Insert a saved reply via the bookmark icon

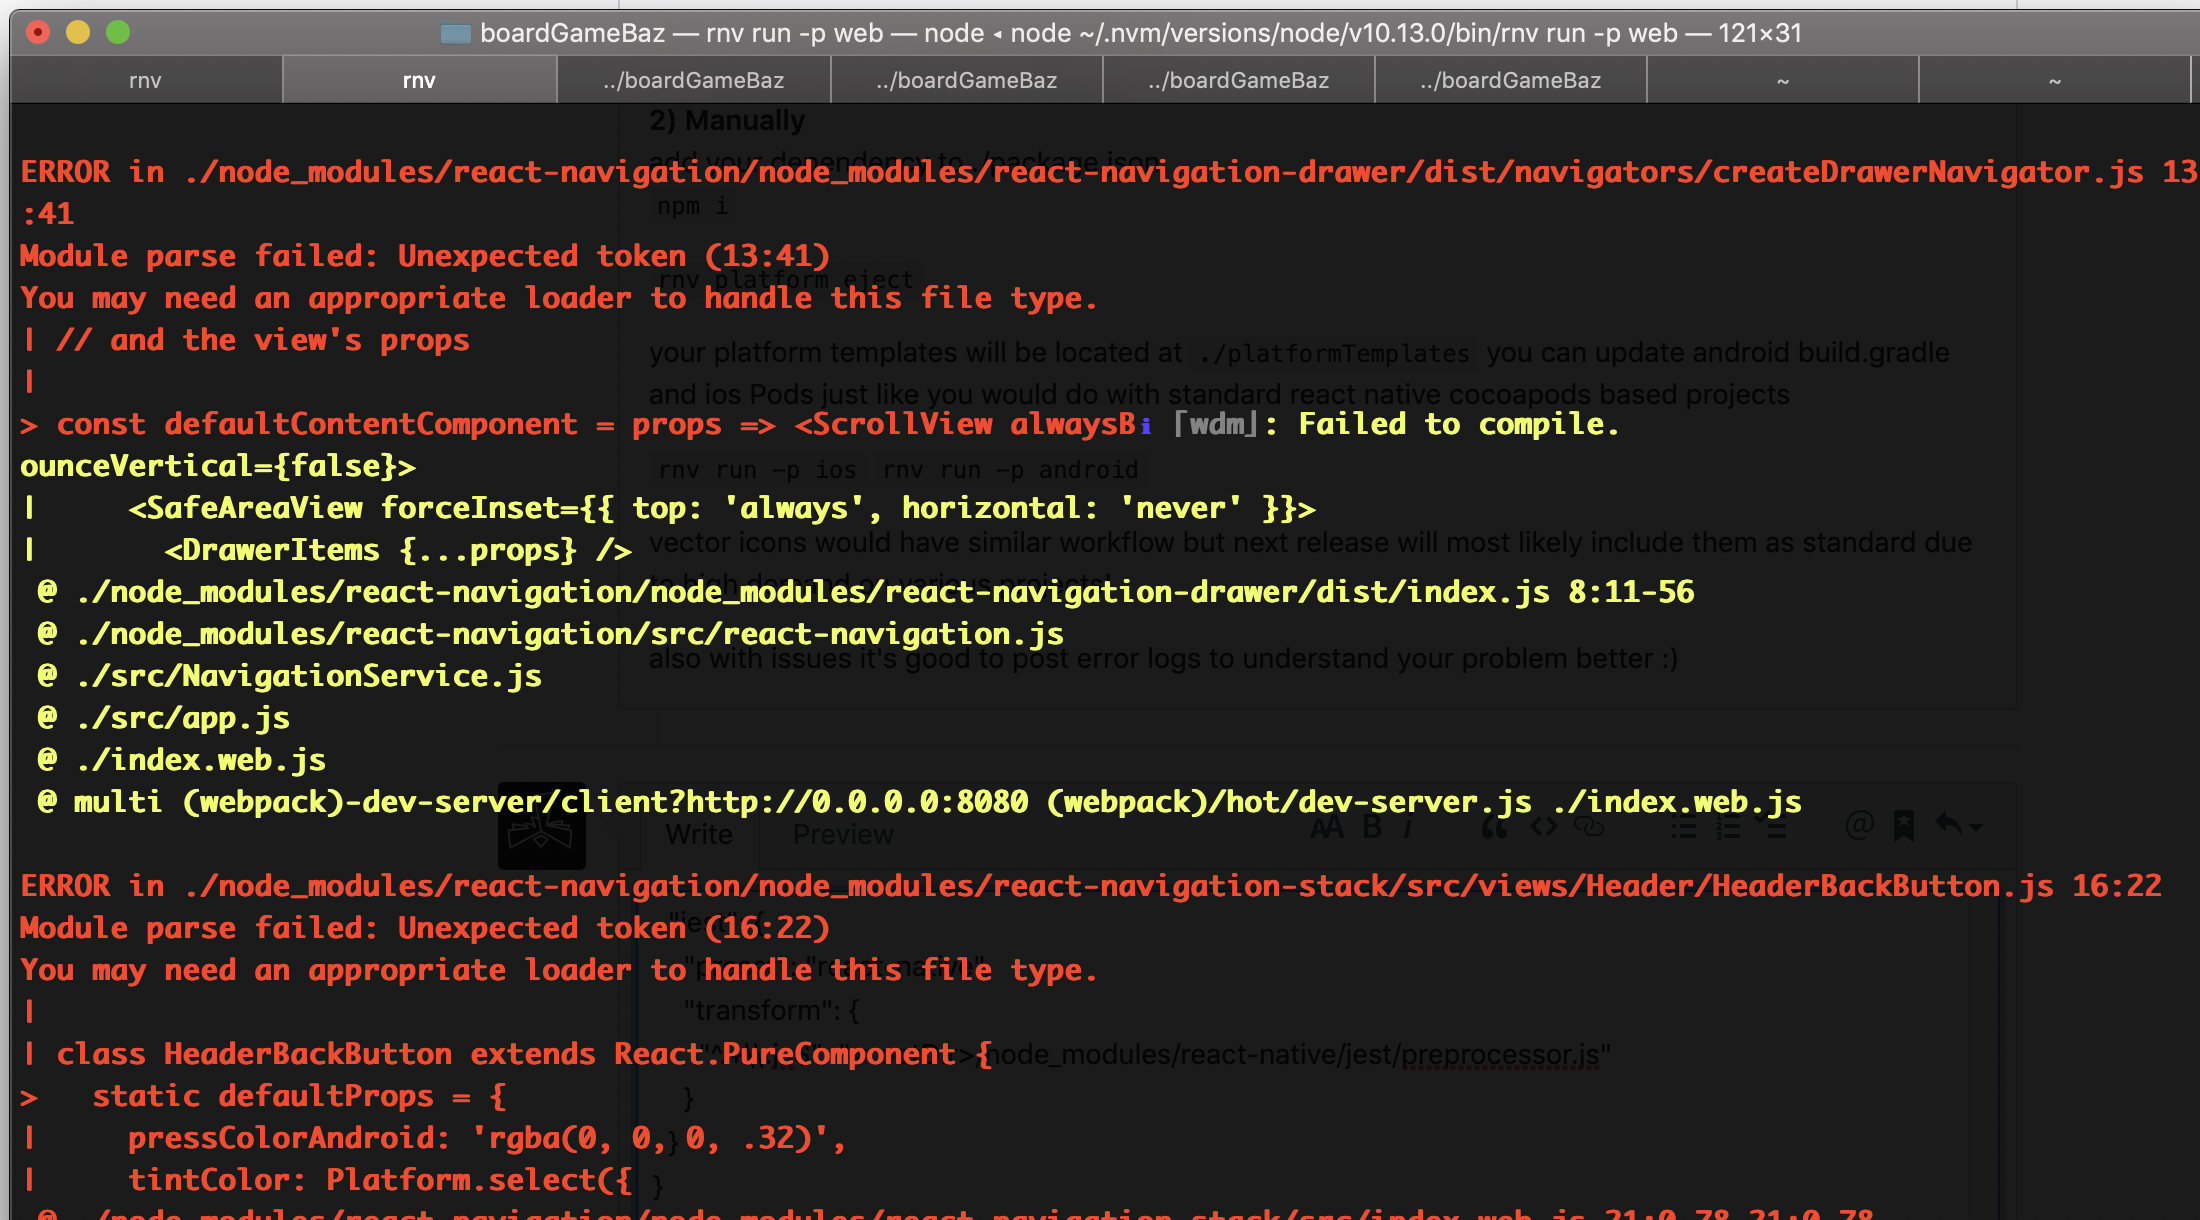[x=1904, y=827]
